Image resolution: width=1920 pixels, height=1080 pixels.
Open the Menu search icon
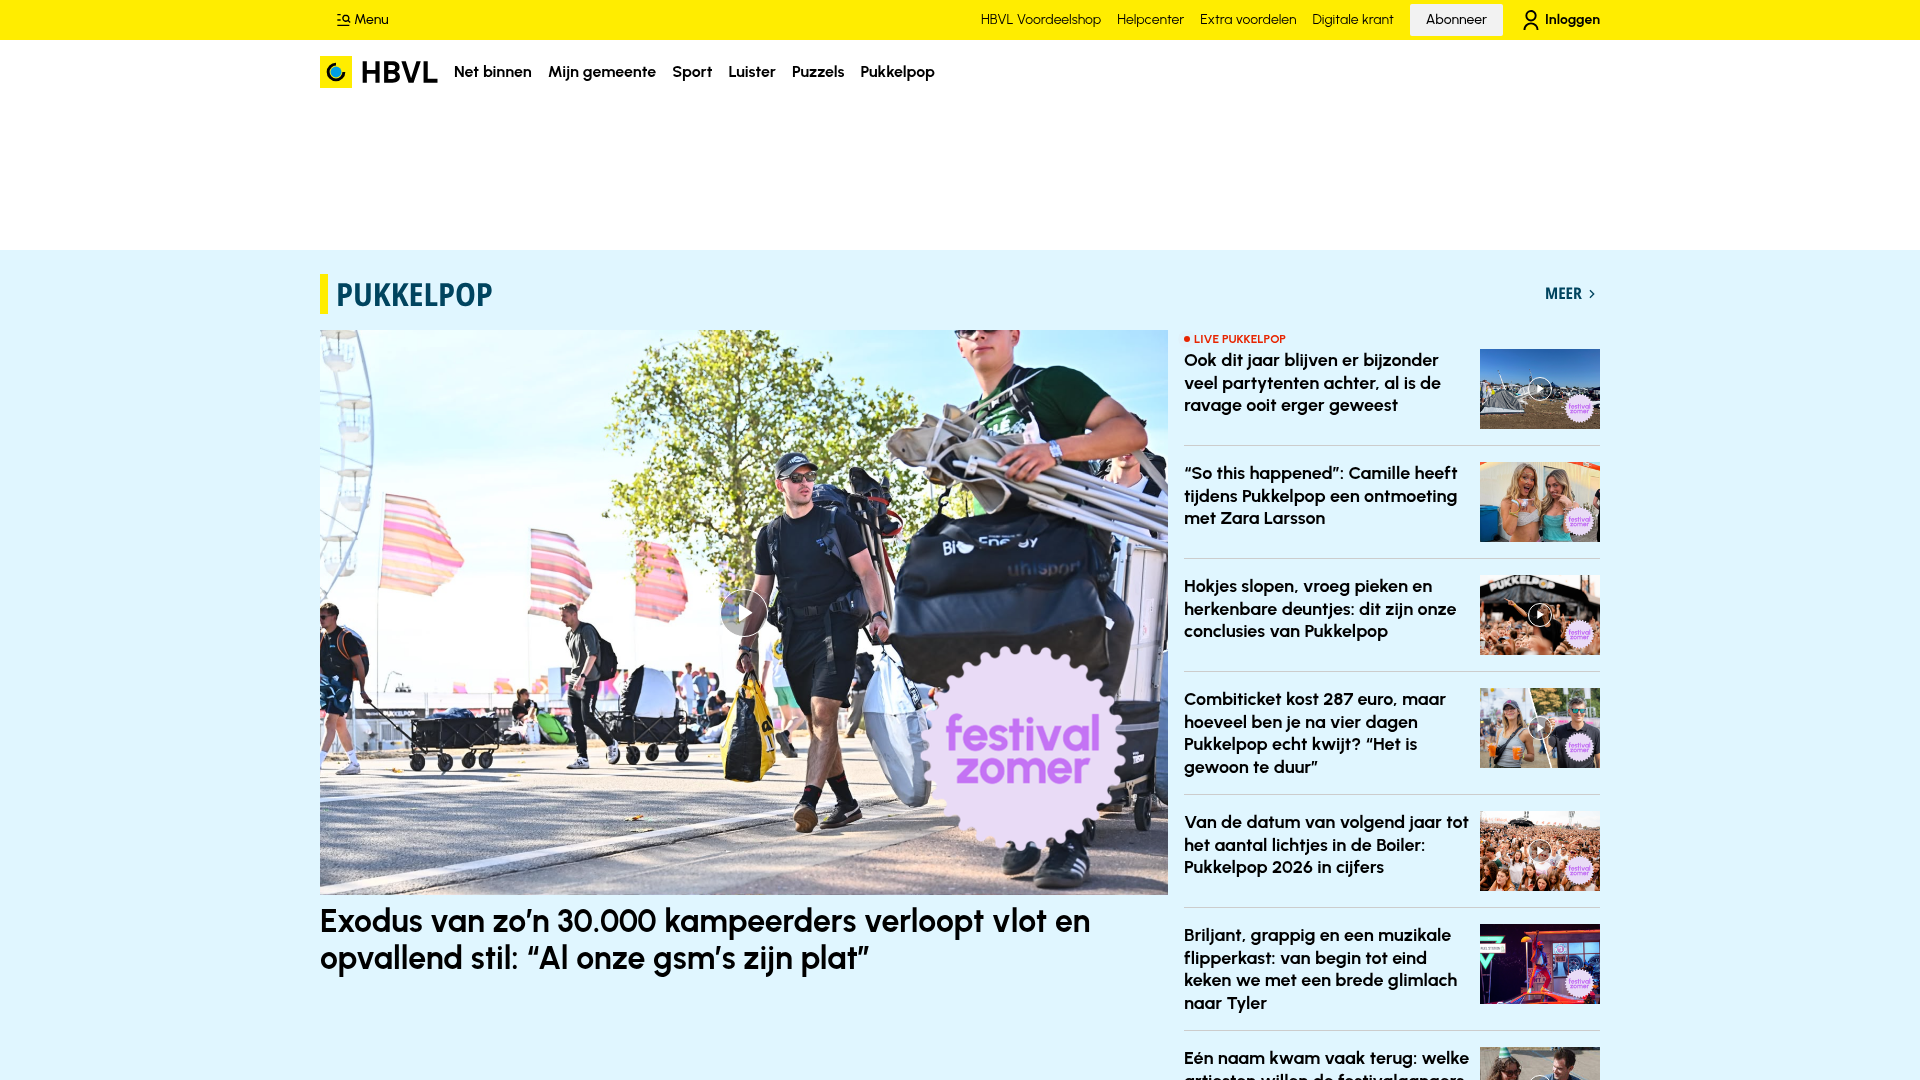coord(343,20)
